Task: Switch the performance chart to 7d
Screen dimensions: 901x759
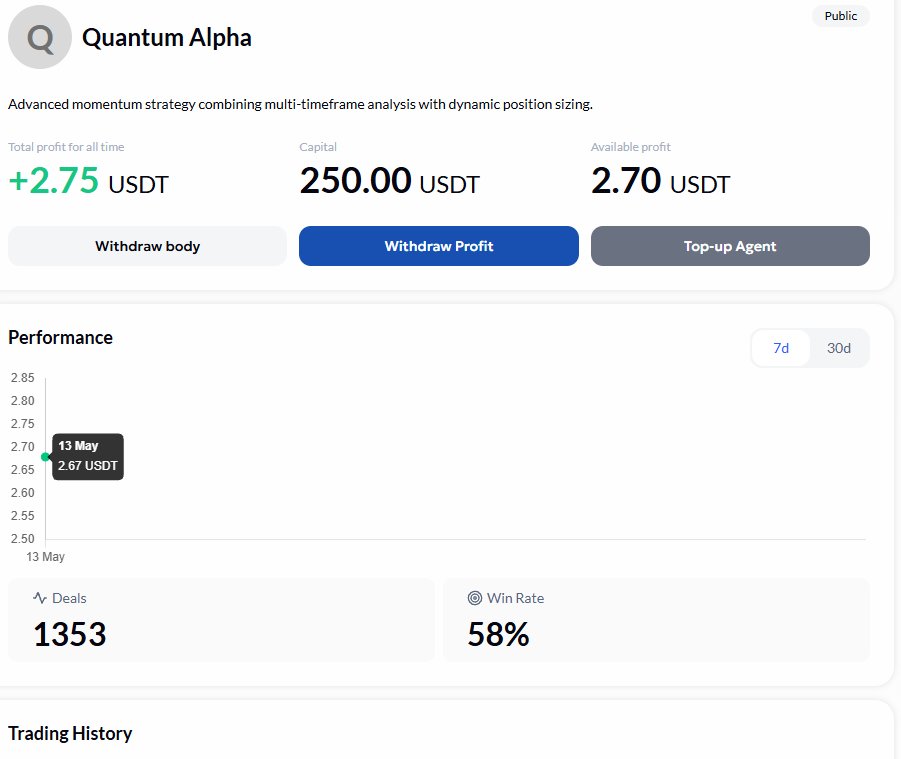Action: click(781, 348)
